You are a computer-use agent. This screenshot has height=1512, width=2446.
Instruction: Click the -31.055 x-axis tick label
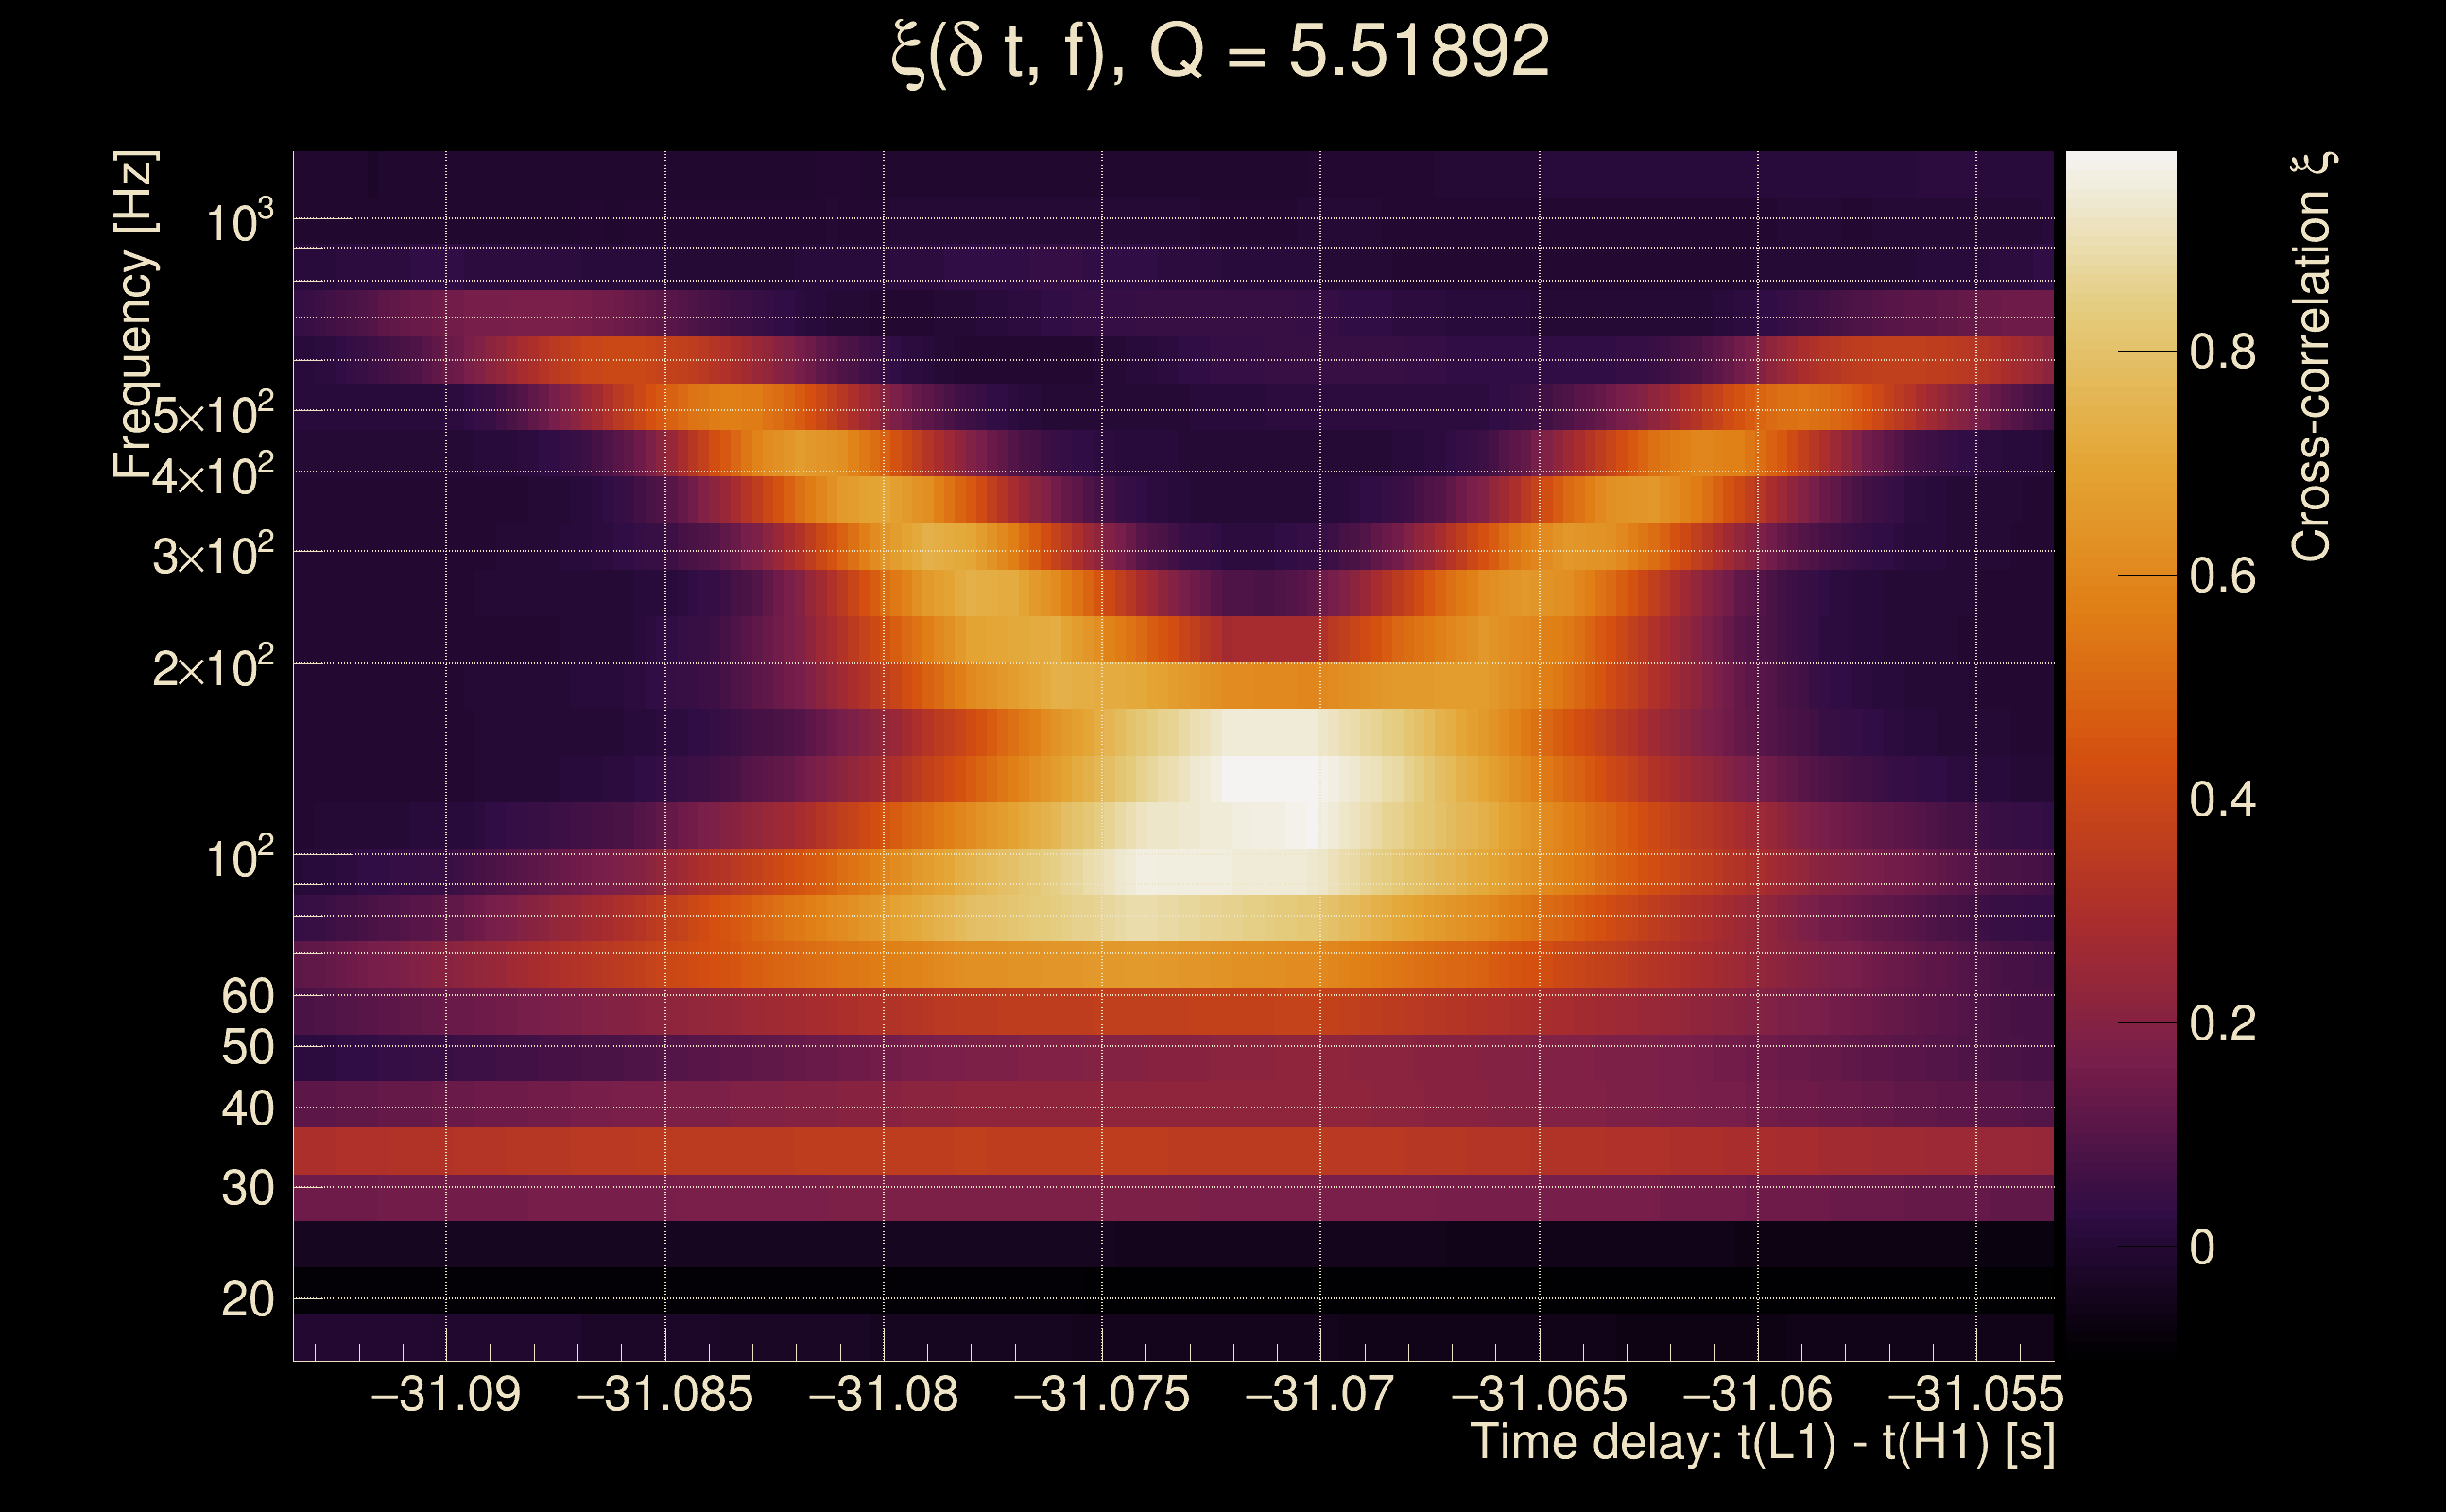[x=1975, y=1394]
